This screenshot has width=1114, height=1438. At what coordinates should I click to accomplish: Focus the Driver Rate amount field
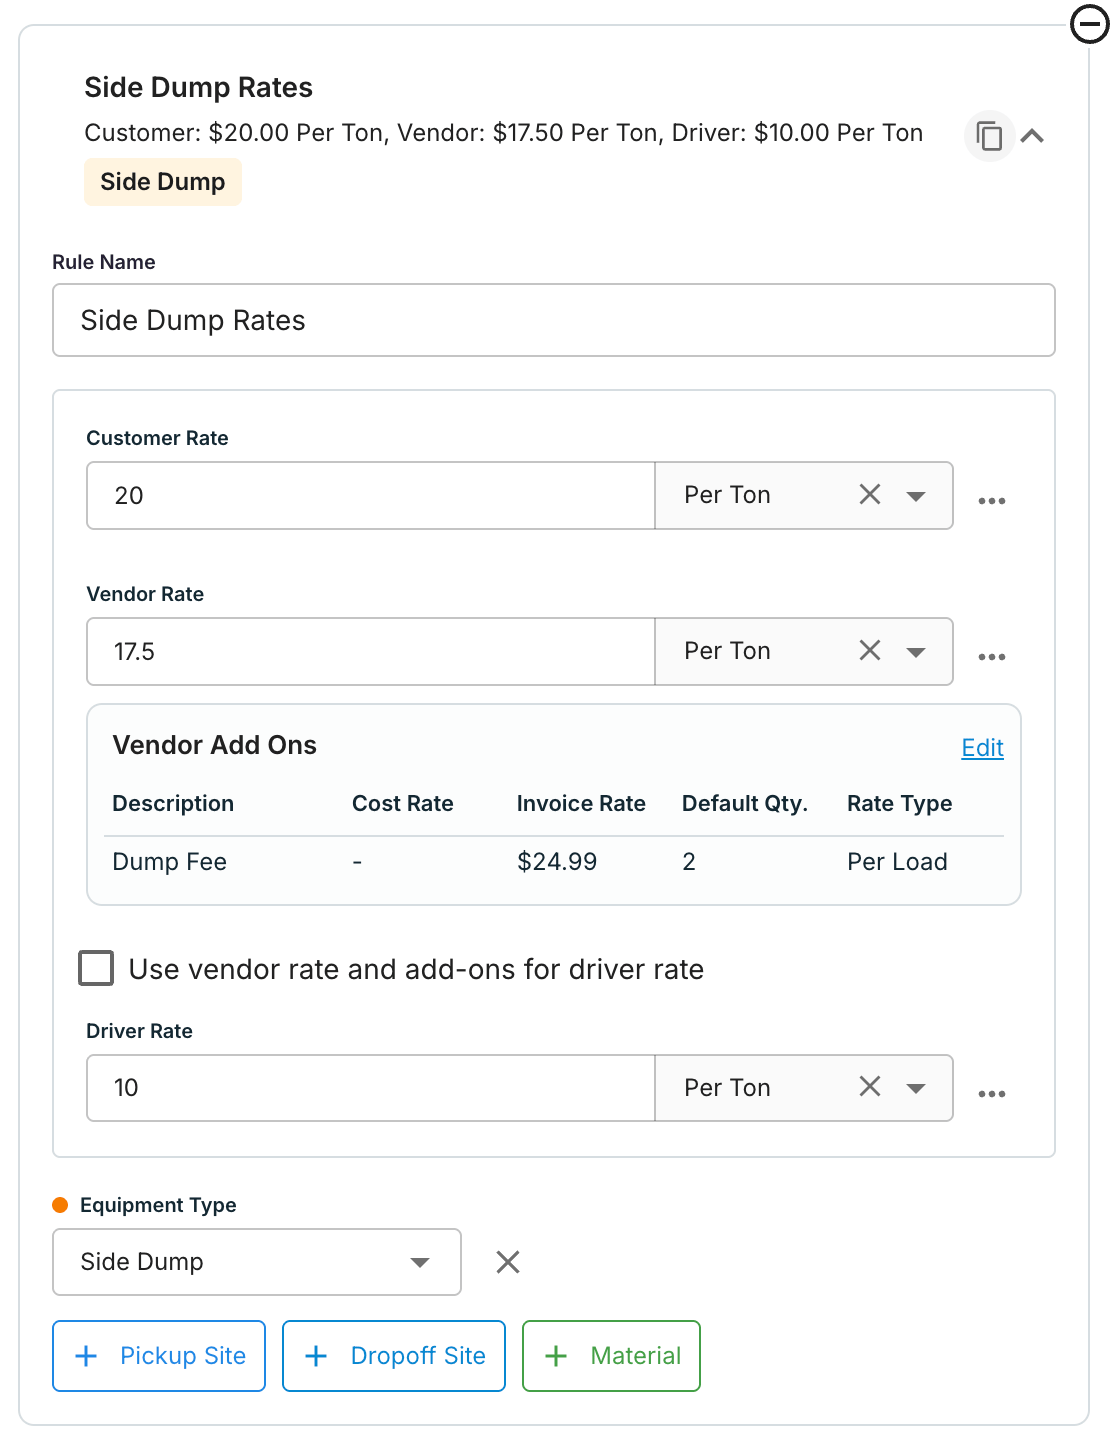(x=371, y=1088)
